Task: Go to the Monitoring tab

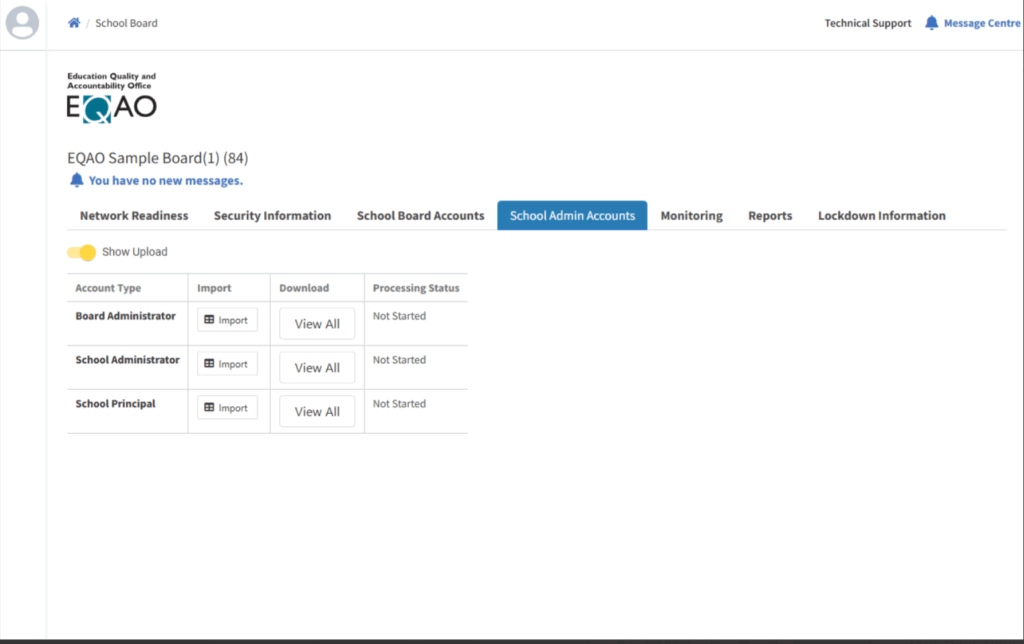Action: point(691,216)
